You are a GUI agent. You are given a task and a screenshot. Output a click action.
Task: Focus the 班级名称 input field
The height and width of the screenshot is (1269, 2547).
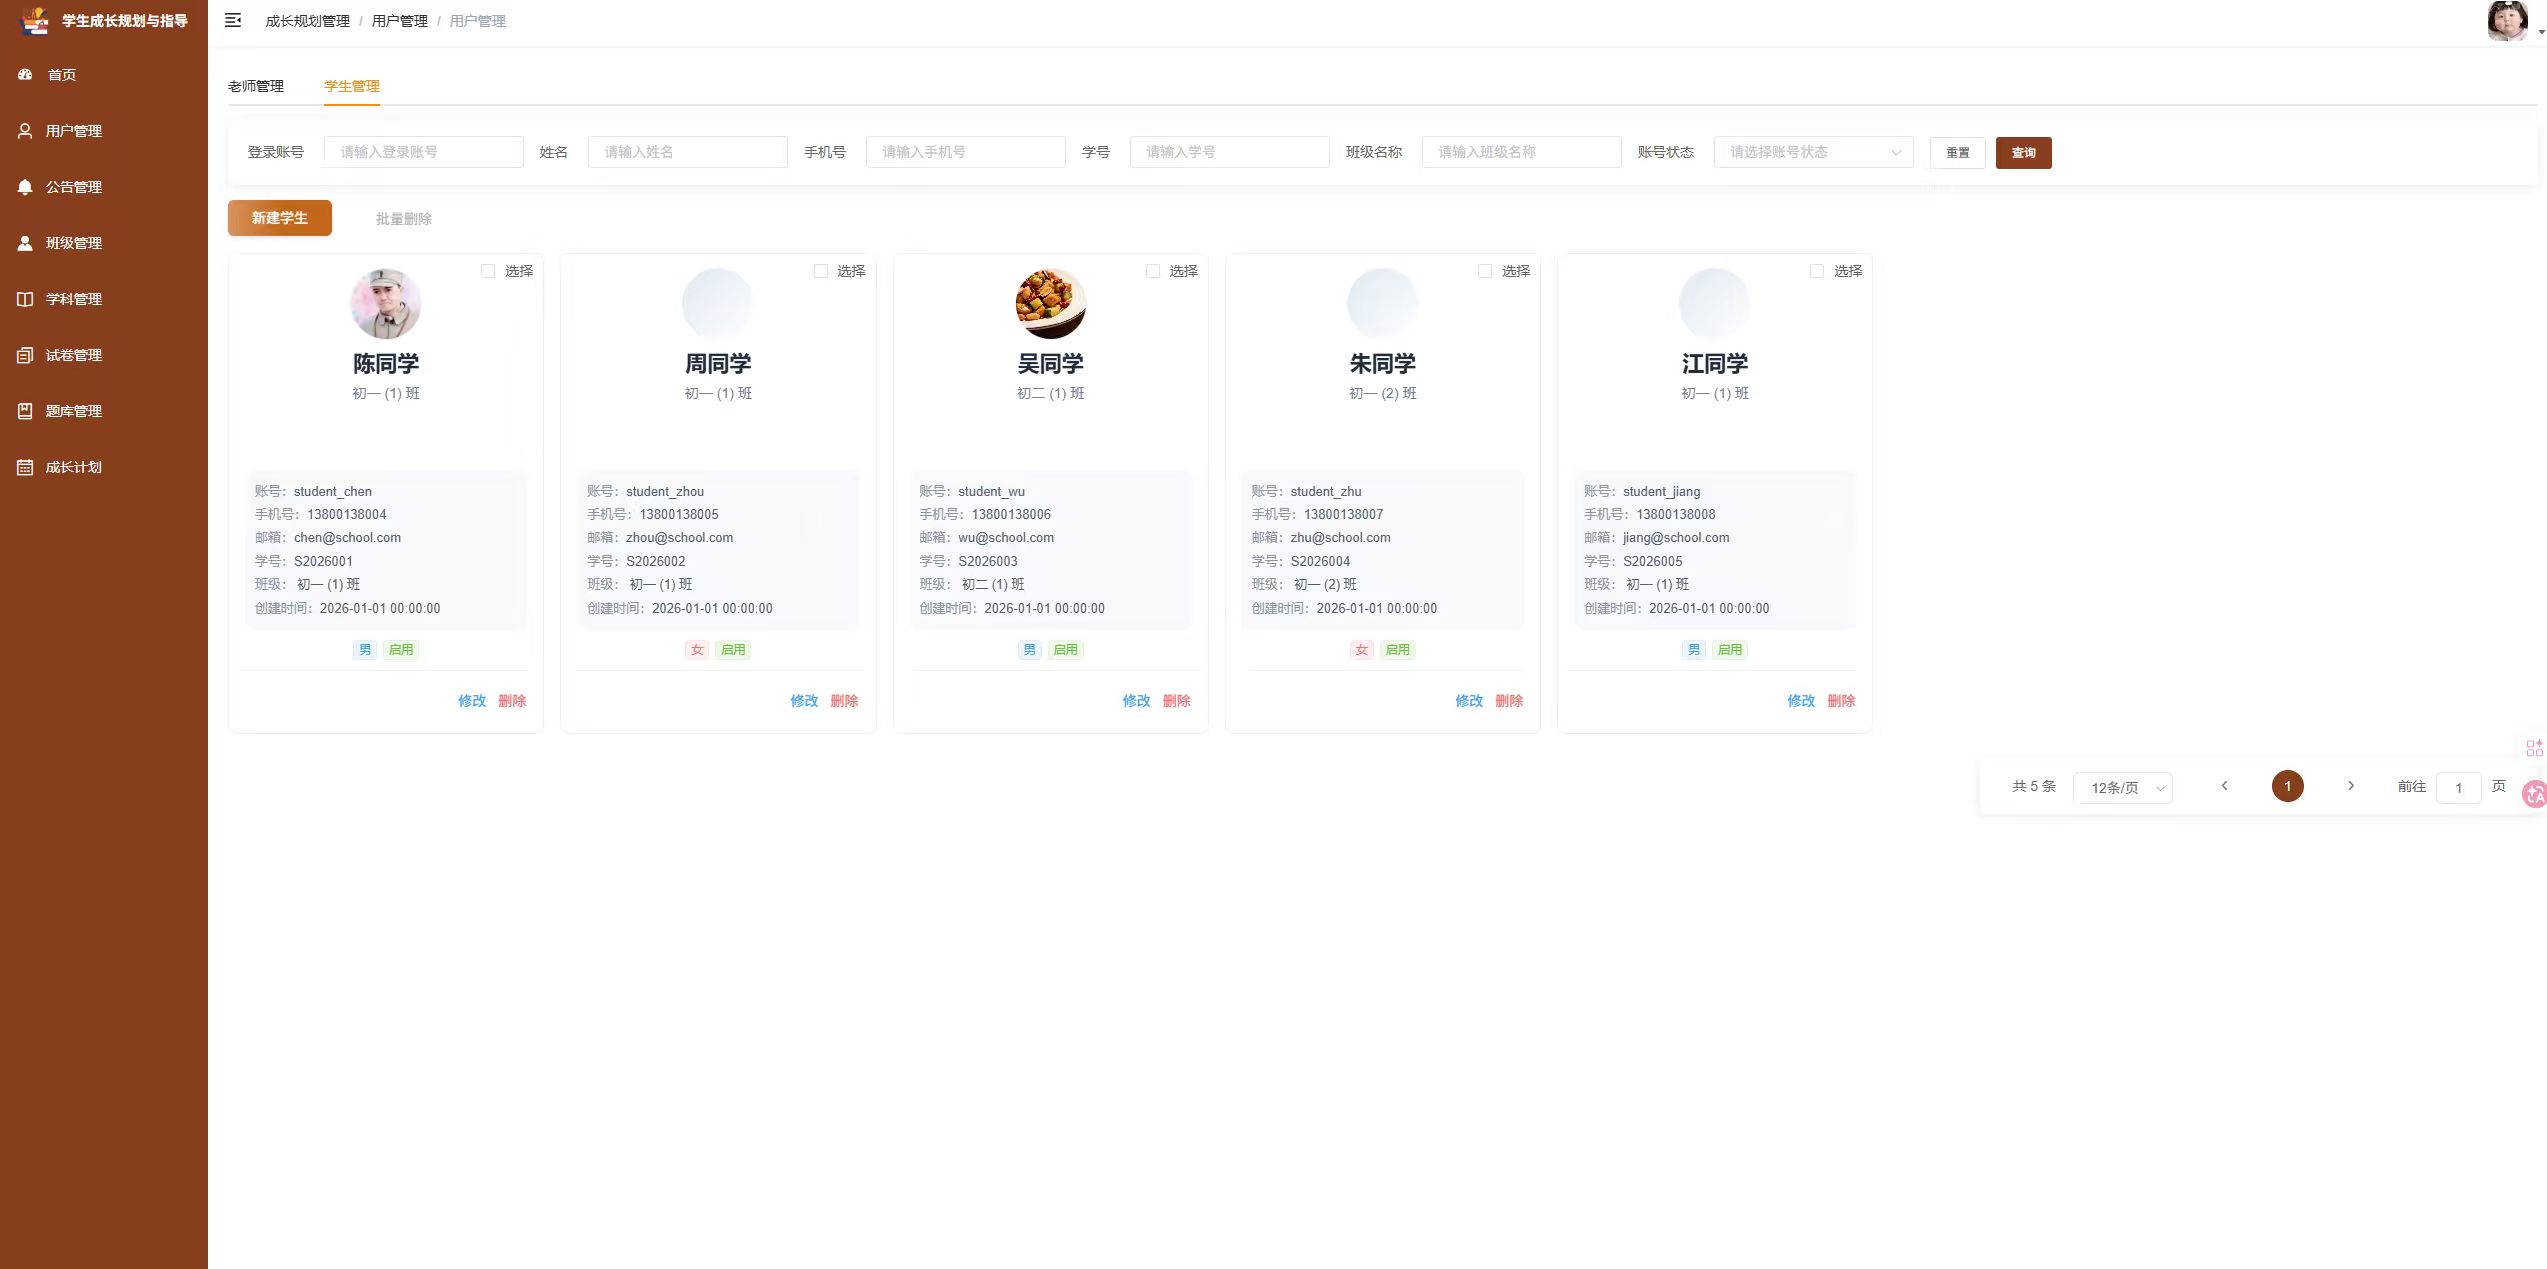tap(1521, 152)
